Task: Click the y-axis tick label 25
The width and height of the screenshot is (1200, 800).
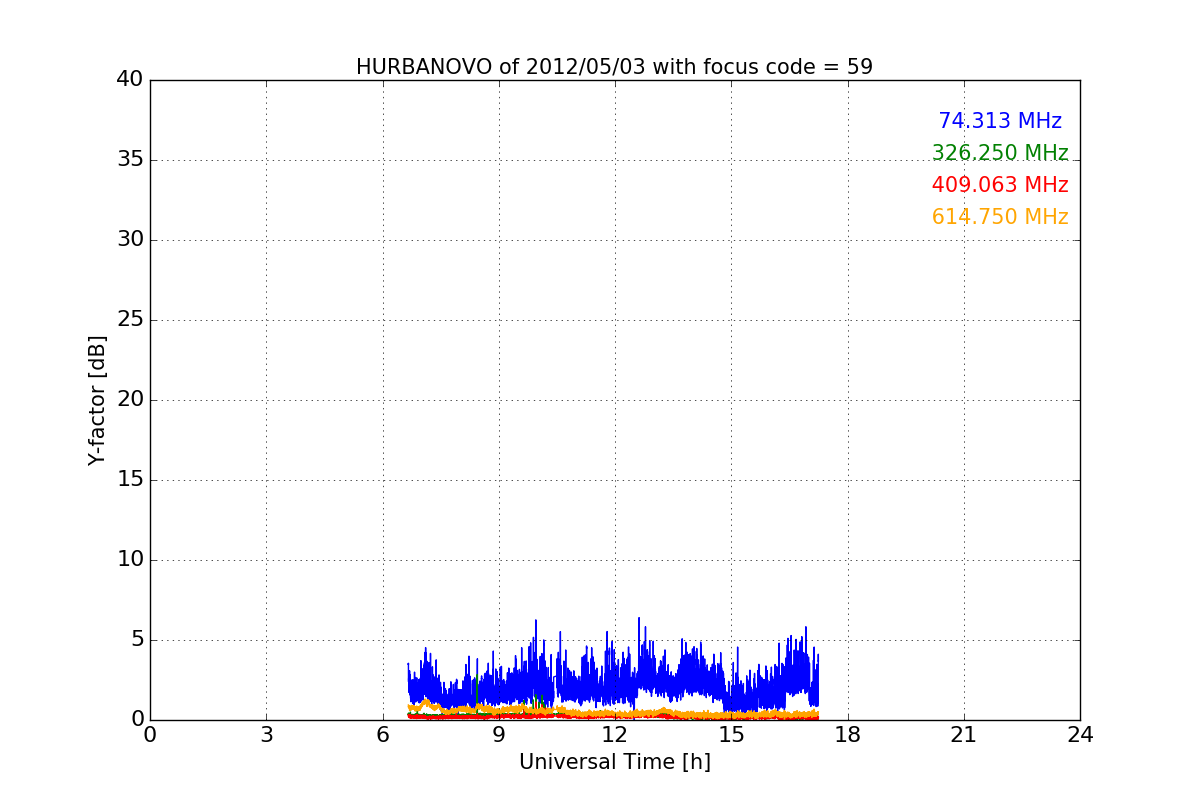Action: 130,320
